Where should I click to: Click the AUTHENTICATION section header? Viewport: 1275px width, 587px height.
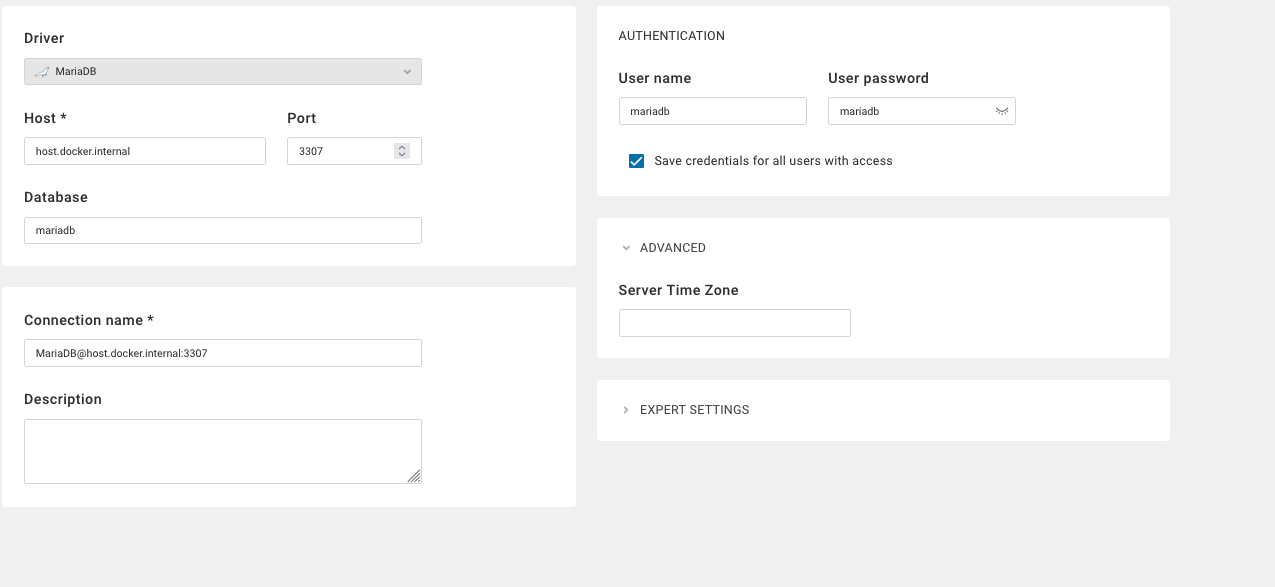tap(672, 35)
